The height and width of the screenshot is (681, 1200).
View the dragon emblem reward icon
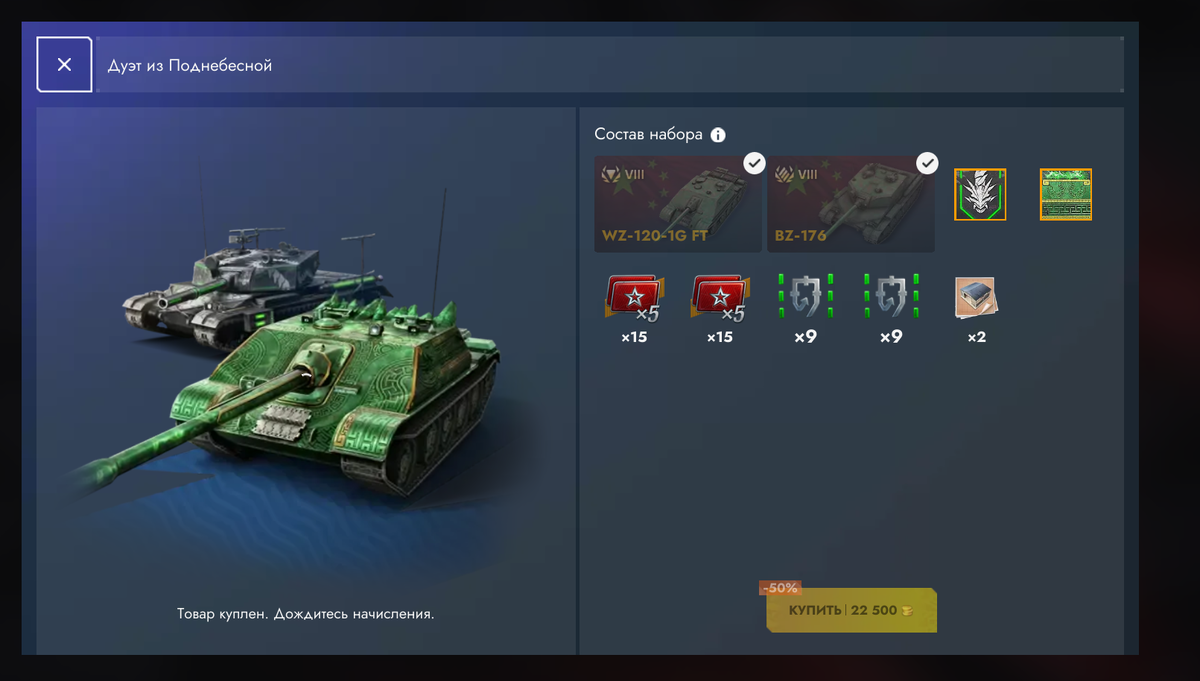pos(980,194)
